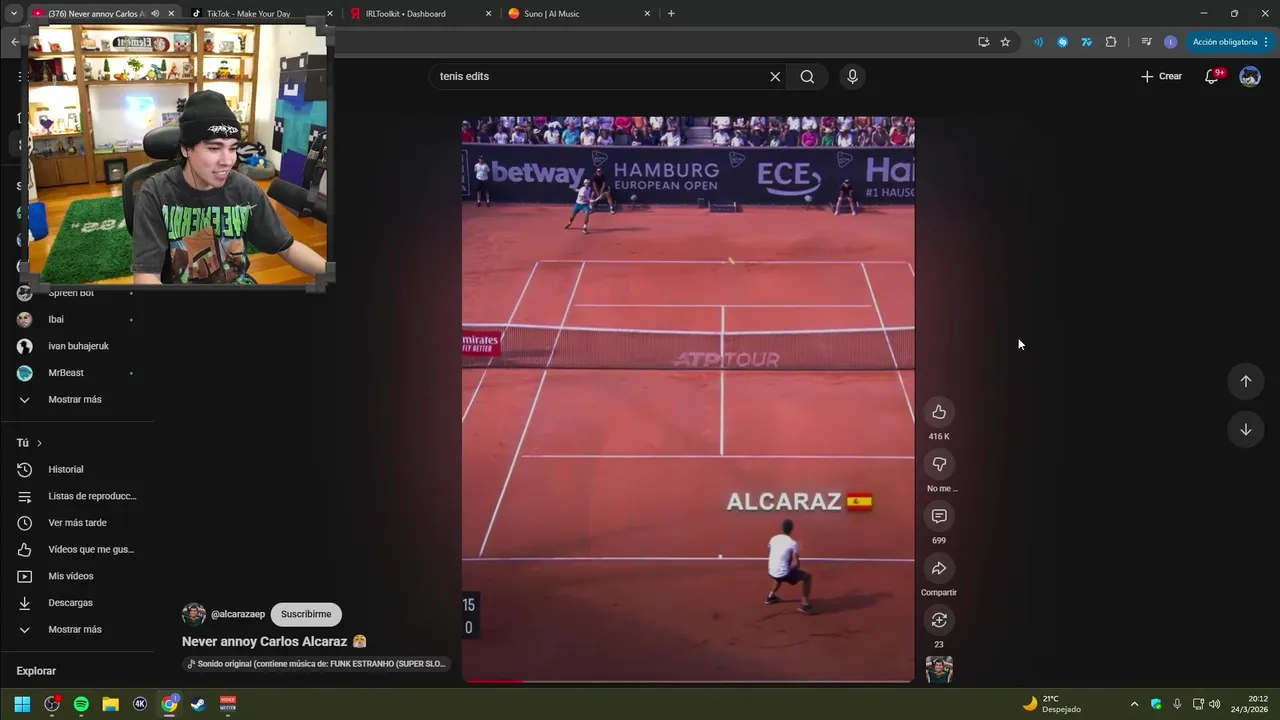Open the @alcarazaep channel link
Viewport: 1280px width, 720px height.
pyautogui.click(x=238, y=614)
